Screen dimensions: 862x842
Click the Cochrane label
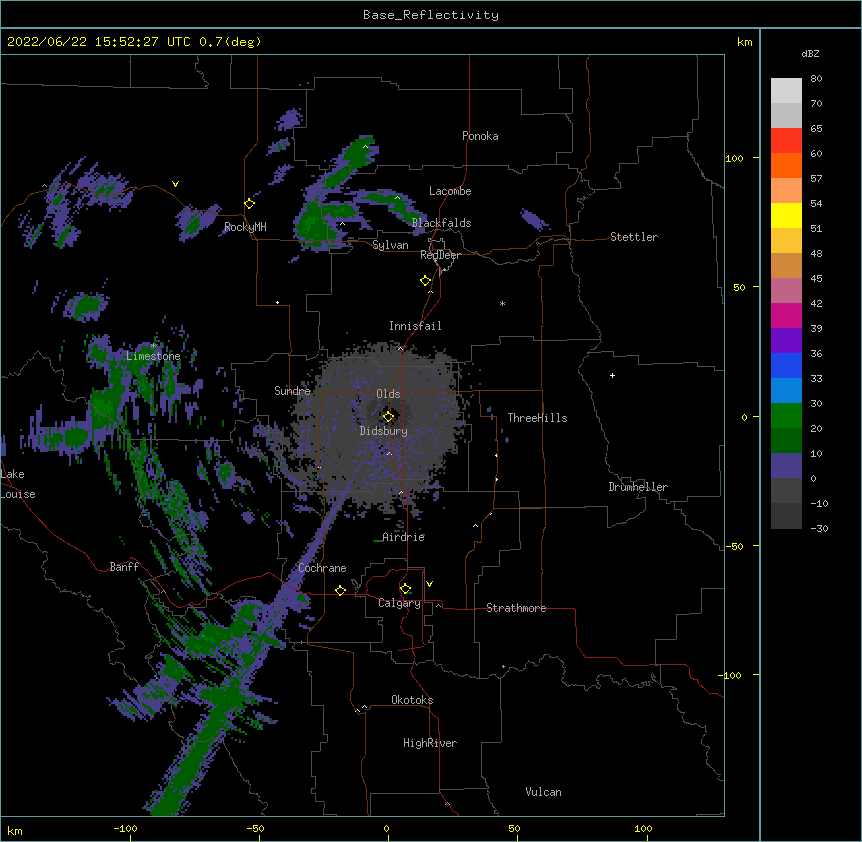coord(322,568)
